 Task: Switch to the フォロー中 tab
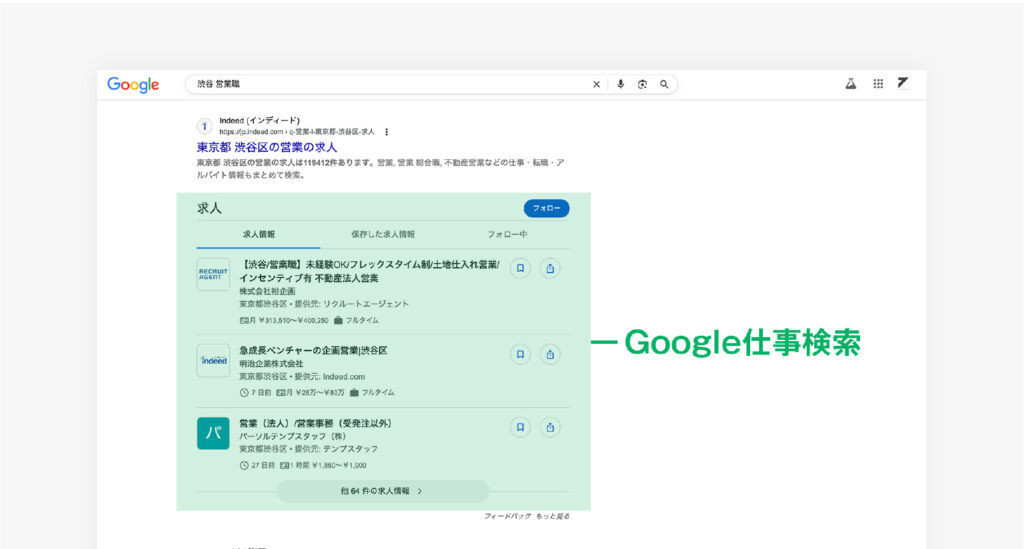coord(507,234)
